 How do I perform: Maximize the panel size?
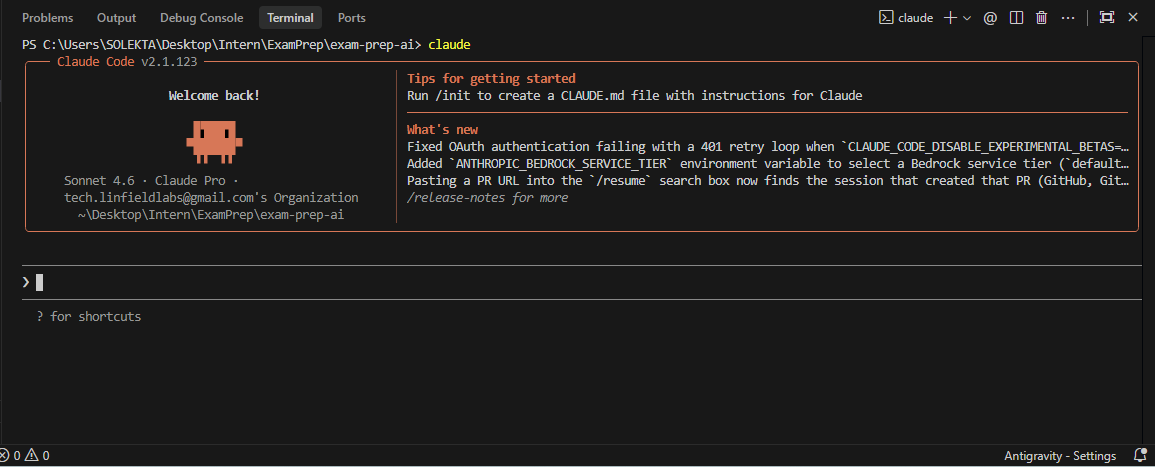pos(1106,18)
